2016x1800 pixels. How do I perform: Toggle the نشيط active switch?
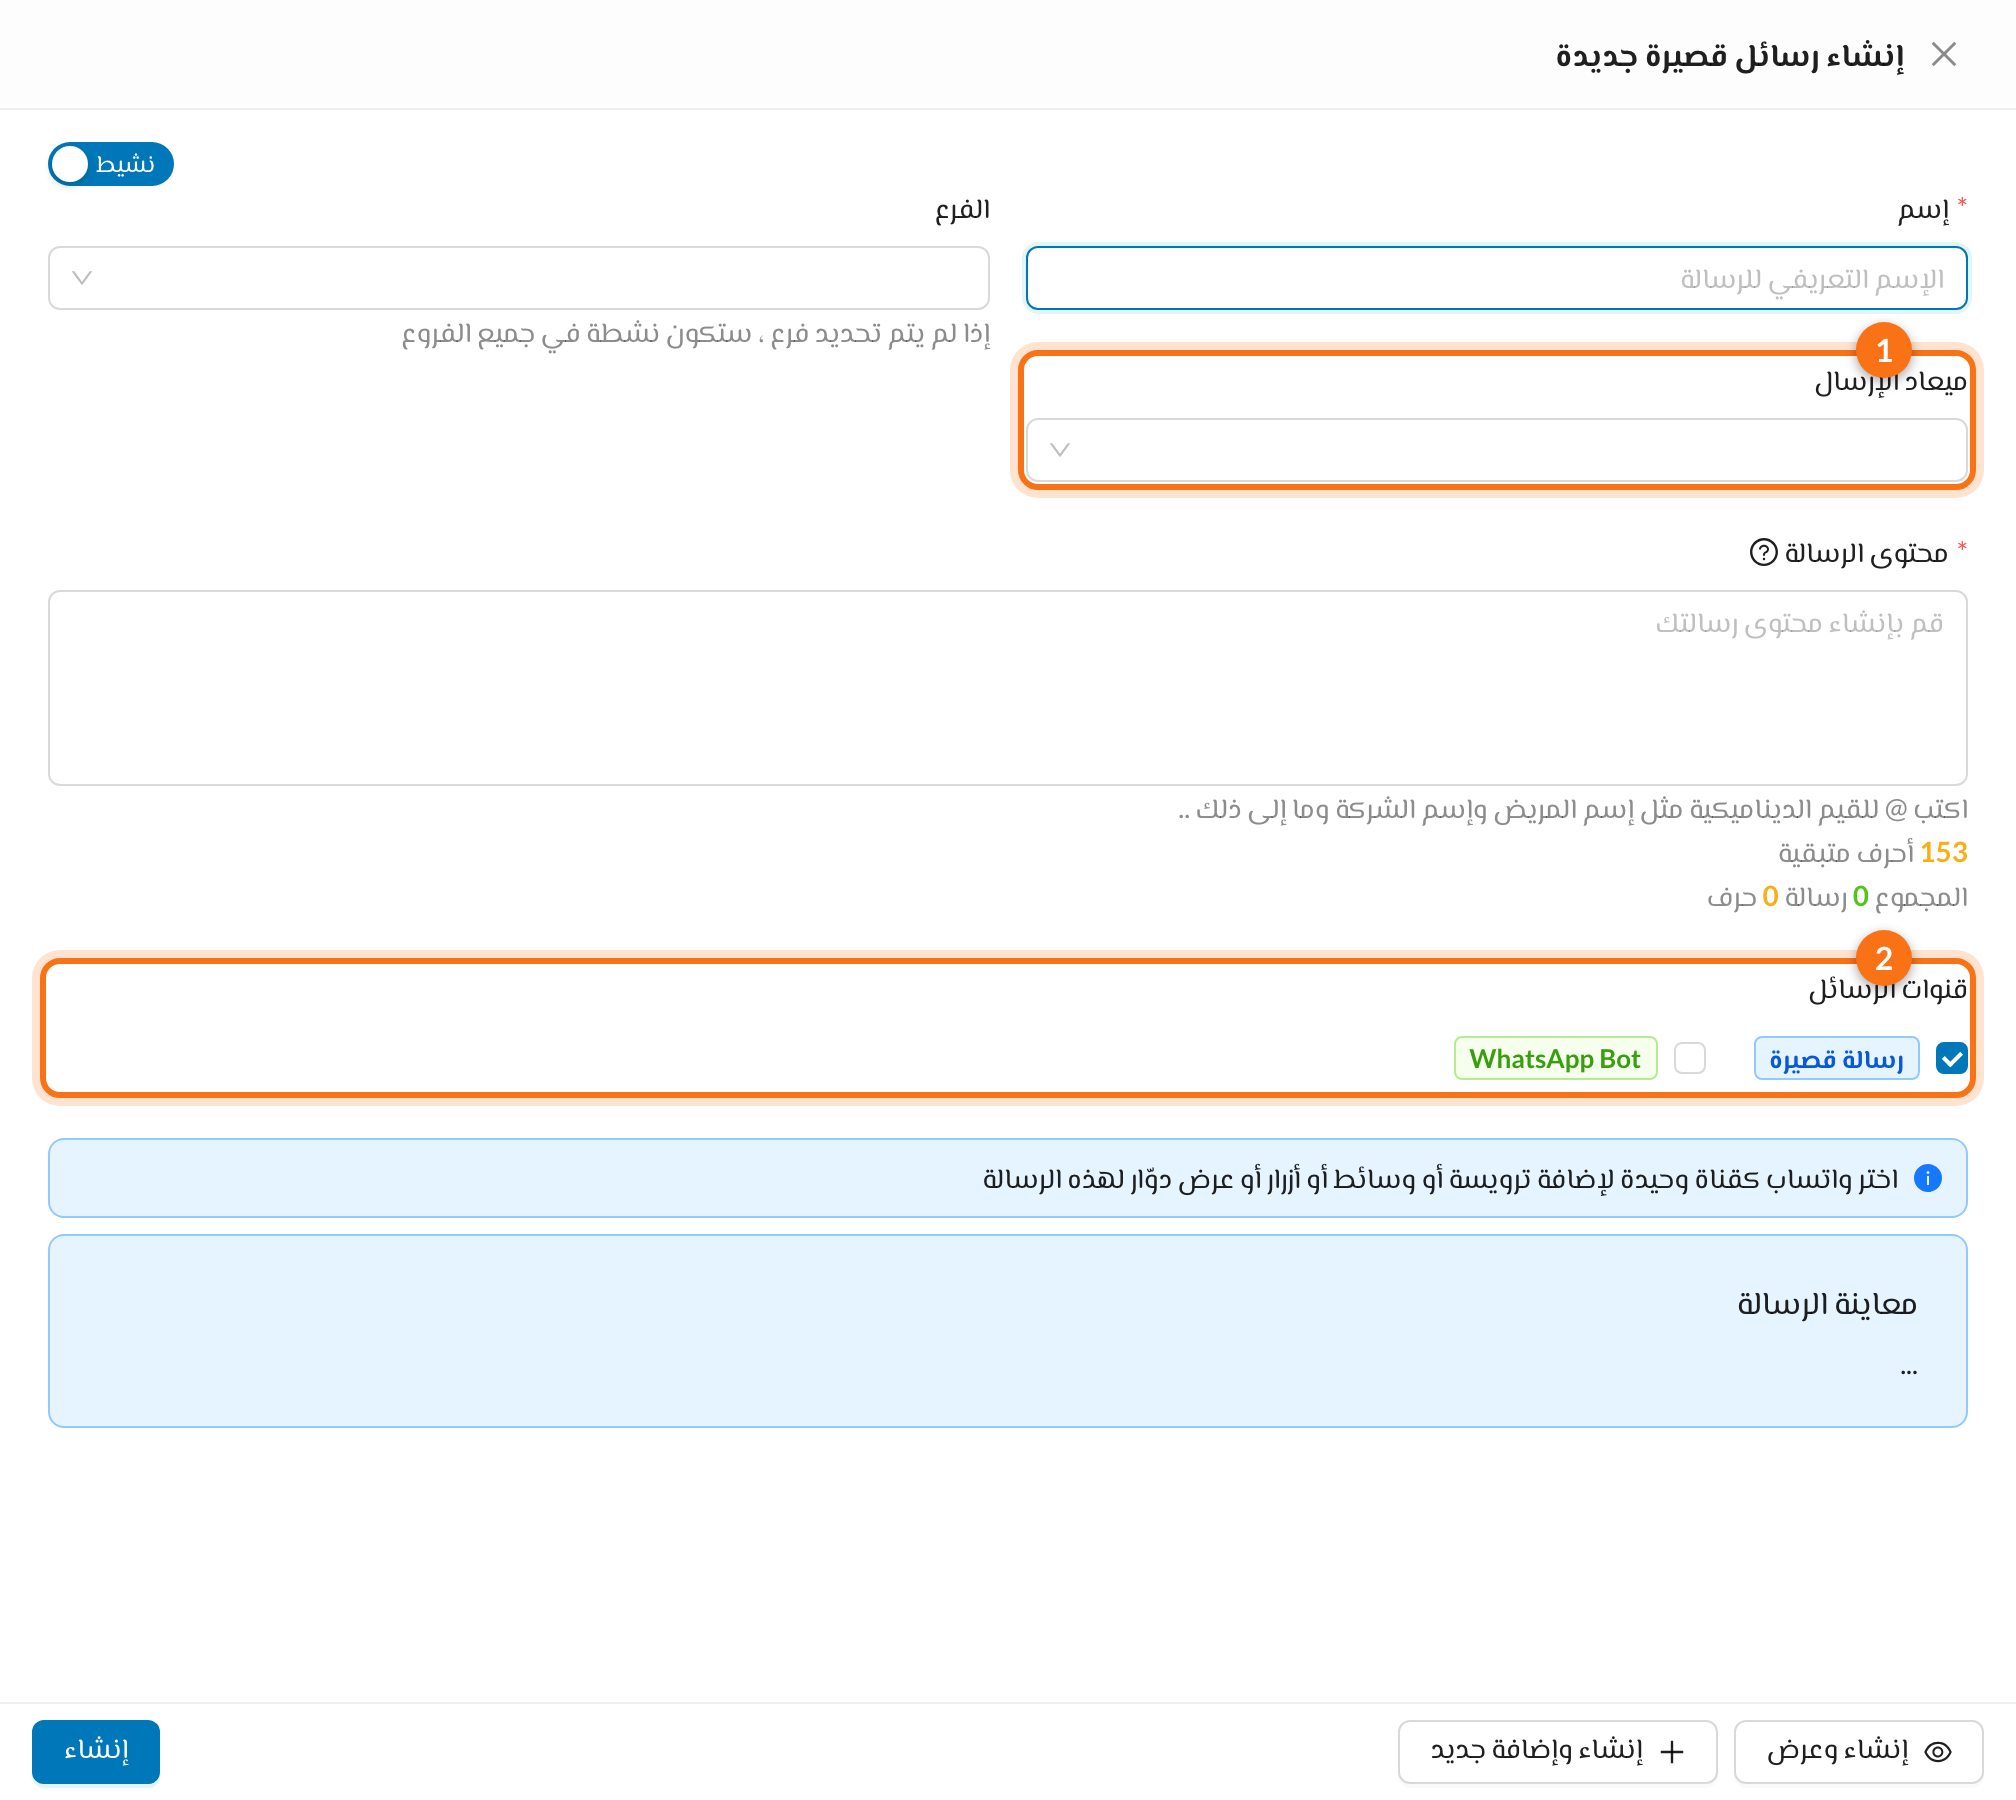(111, 164)
